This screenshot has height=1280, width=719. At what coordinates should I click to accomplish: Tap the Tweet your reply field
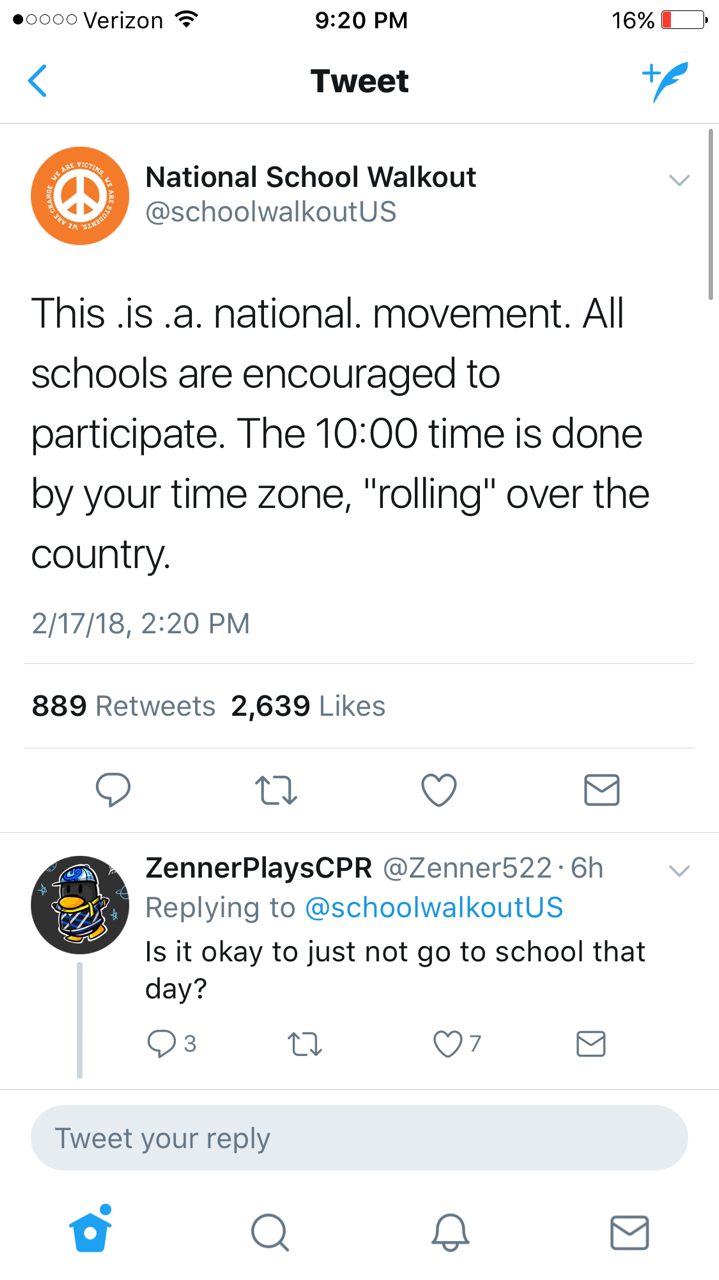click(359, 1138)
